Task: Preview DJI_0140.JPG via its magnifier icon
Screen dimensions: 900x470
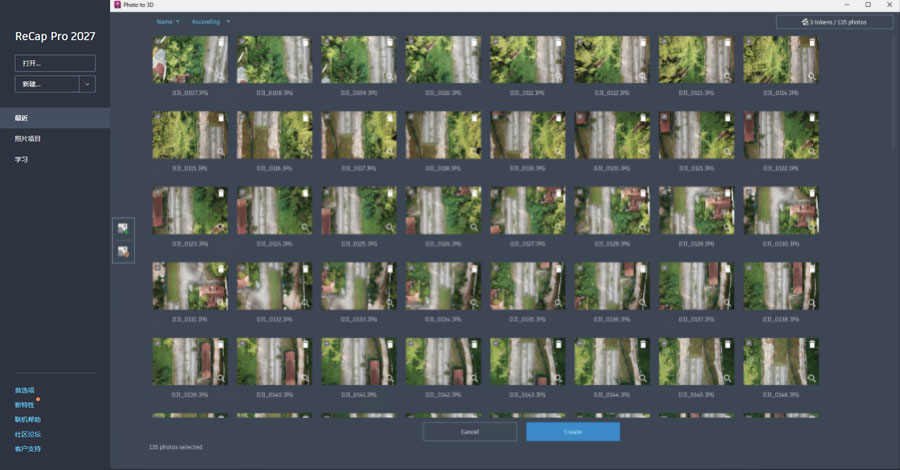Action: [x=305, y=378]
